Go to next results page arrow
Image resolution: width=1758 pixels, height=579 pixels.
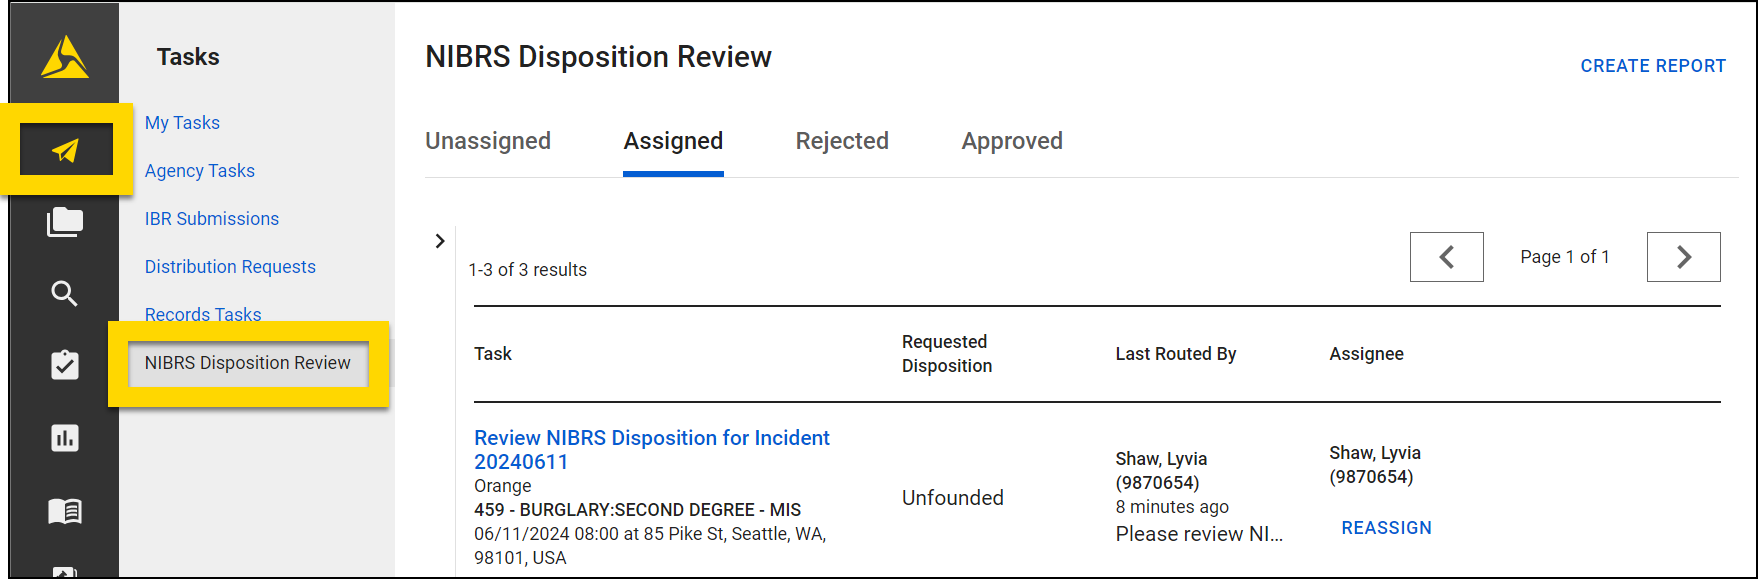click(x=1683, y=257)
